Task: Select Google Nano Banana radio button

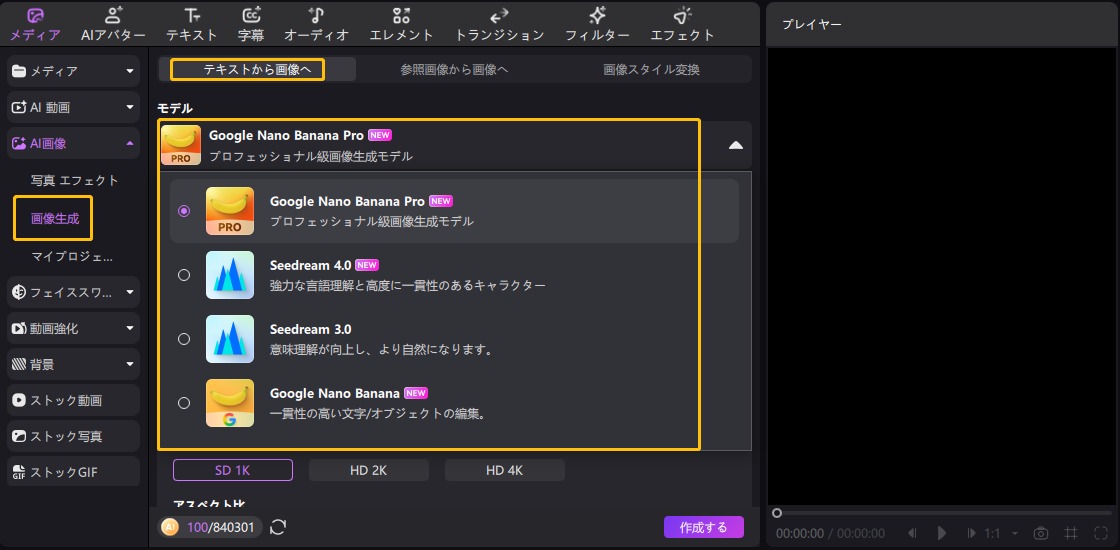Action: 184,403
